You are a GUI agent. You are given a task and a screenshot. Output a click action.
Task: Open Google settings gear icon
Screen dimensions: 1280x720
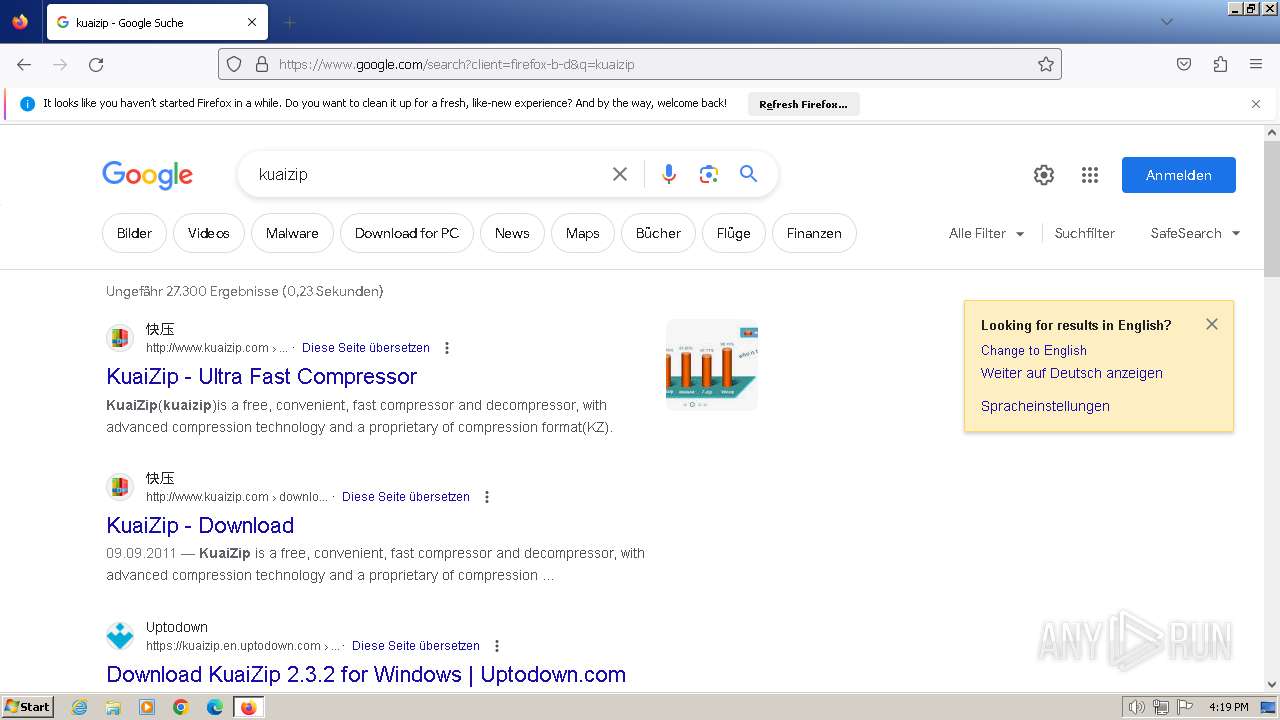[x=1044, y=175]
